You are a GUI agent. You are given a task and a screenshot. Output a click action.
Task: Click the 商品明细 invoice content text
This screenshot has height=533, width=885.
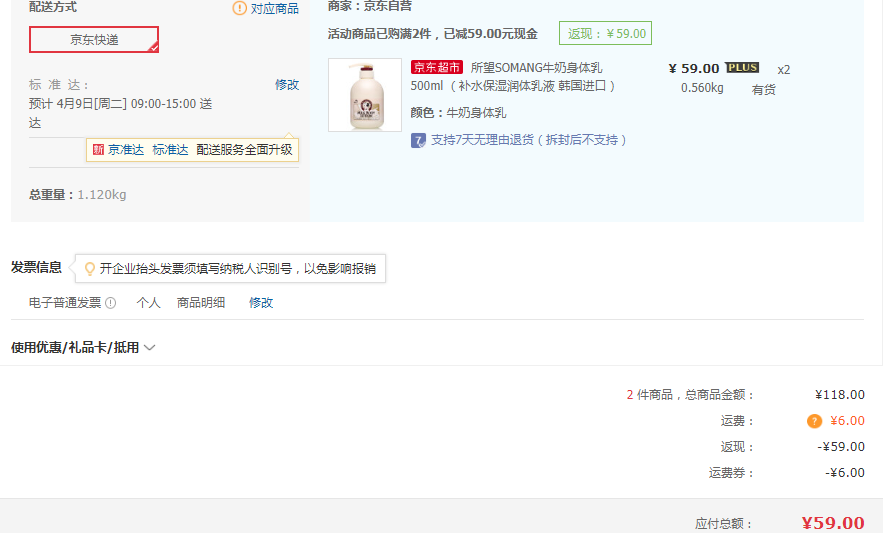point(201,303)
